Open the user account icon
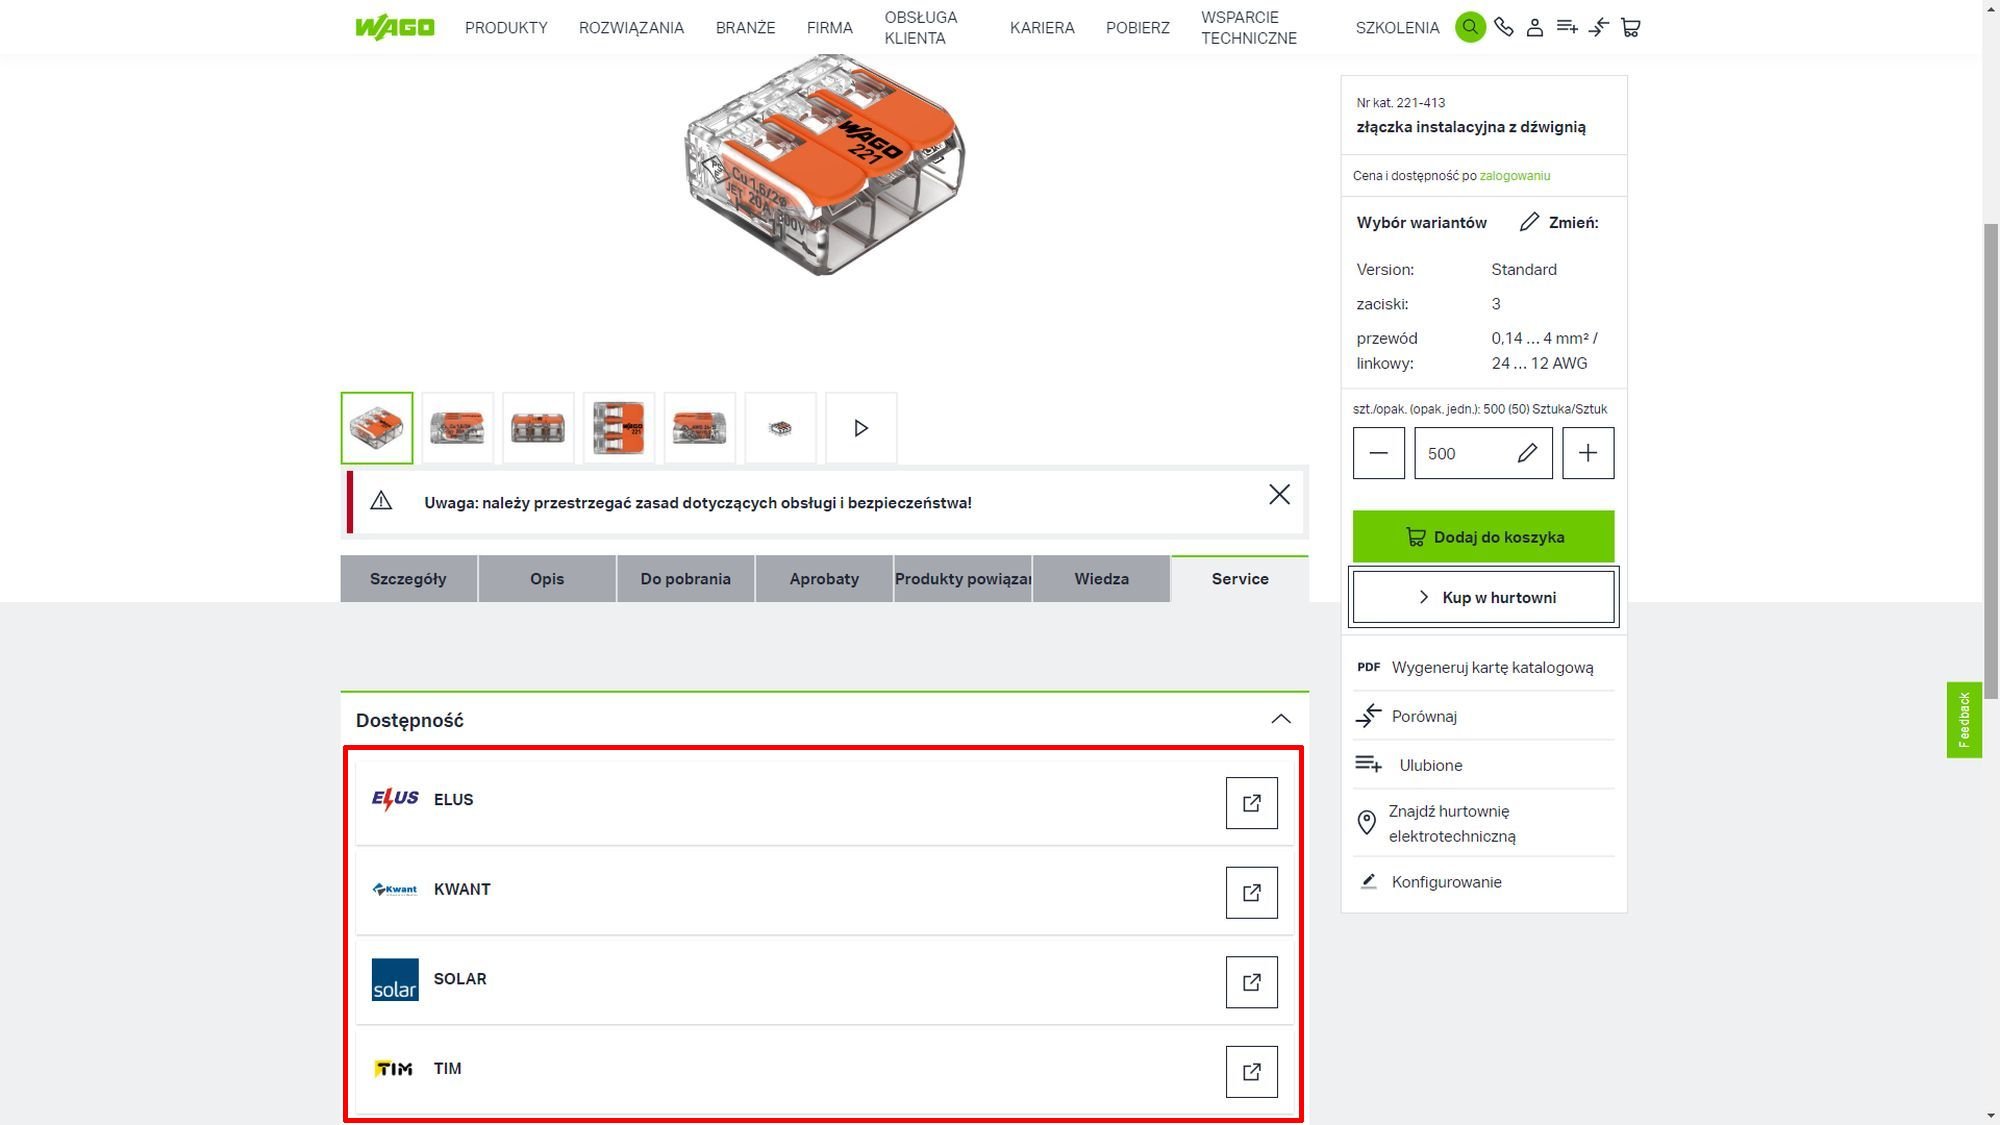 (x=1535, y=27)
